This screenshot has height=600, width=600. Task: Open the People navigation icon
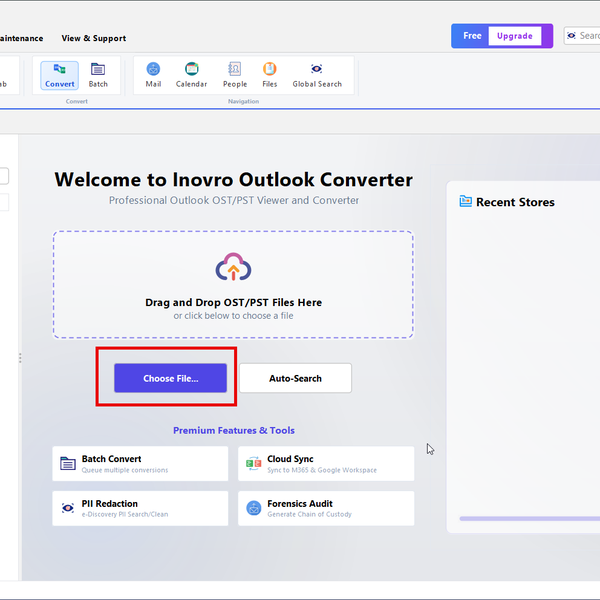[235, 75]
